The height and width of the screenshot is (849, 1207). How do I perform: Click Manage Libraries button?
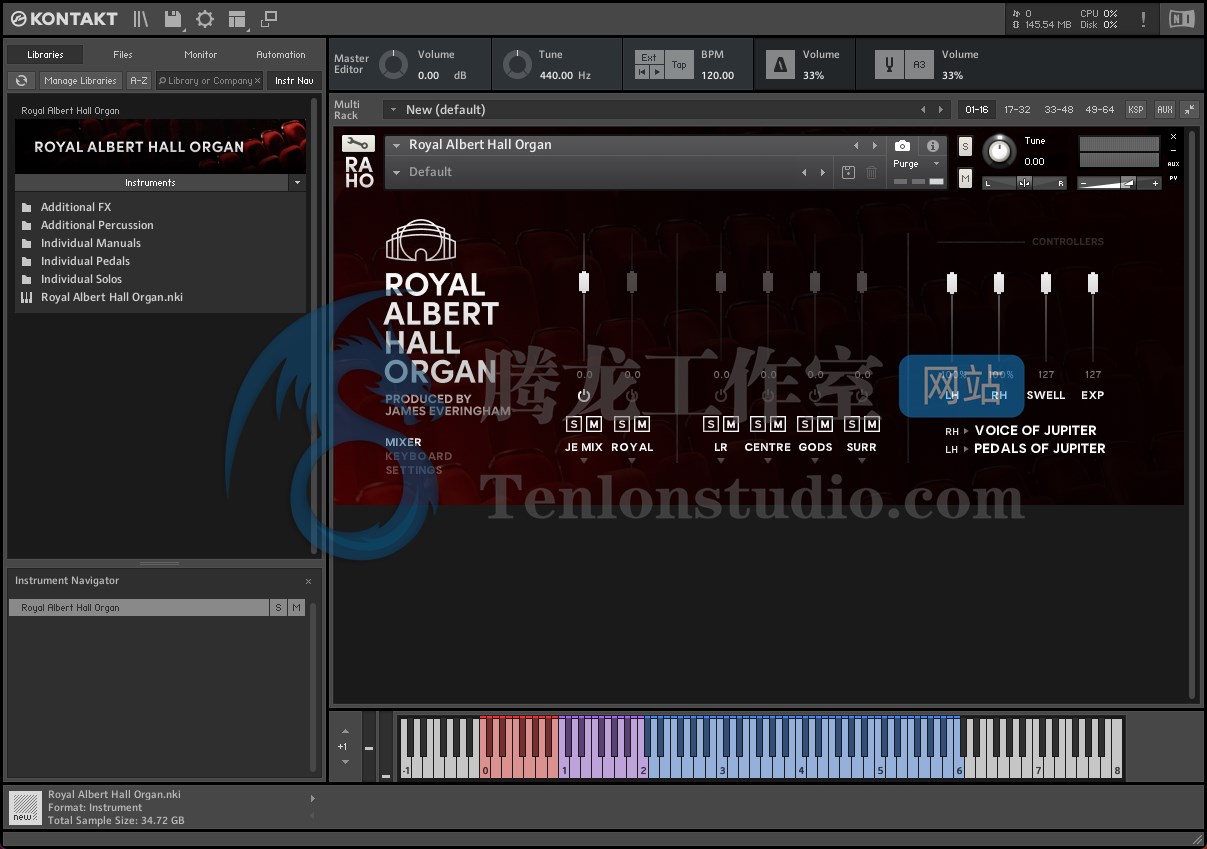point(81,81)
